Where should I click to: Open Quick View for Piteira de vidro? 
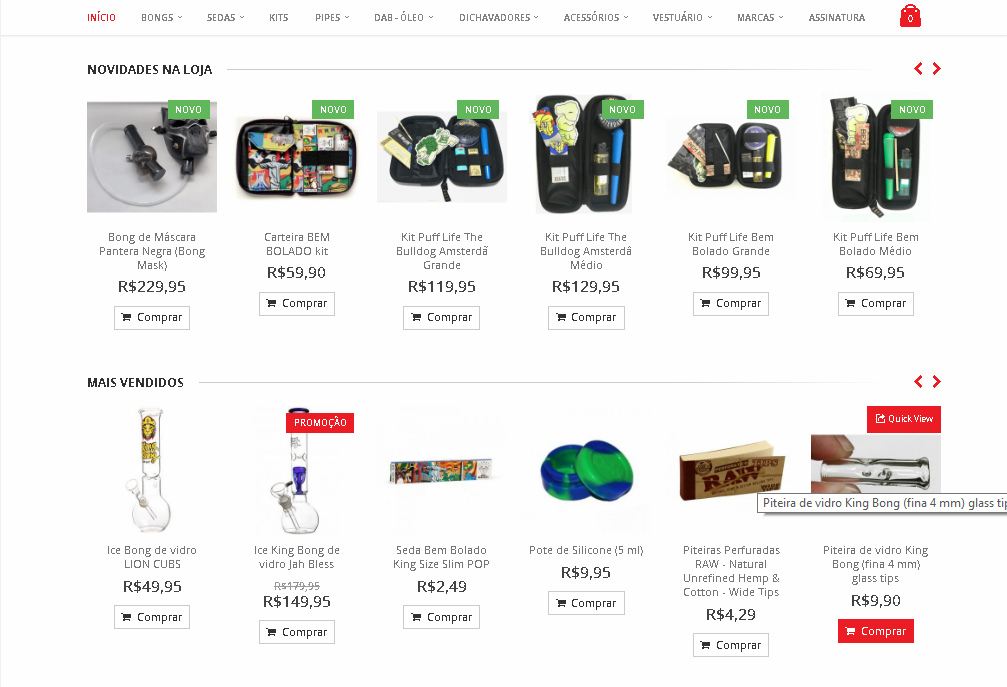tap(904, 419)
